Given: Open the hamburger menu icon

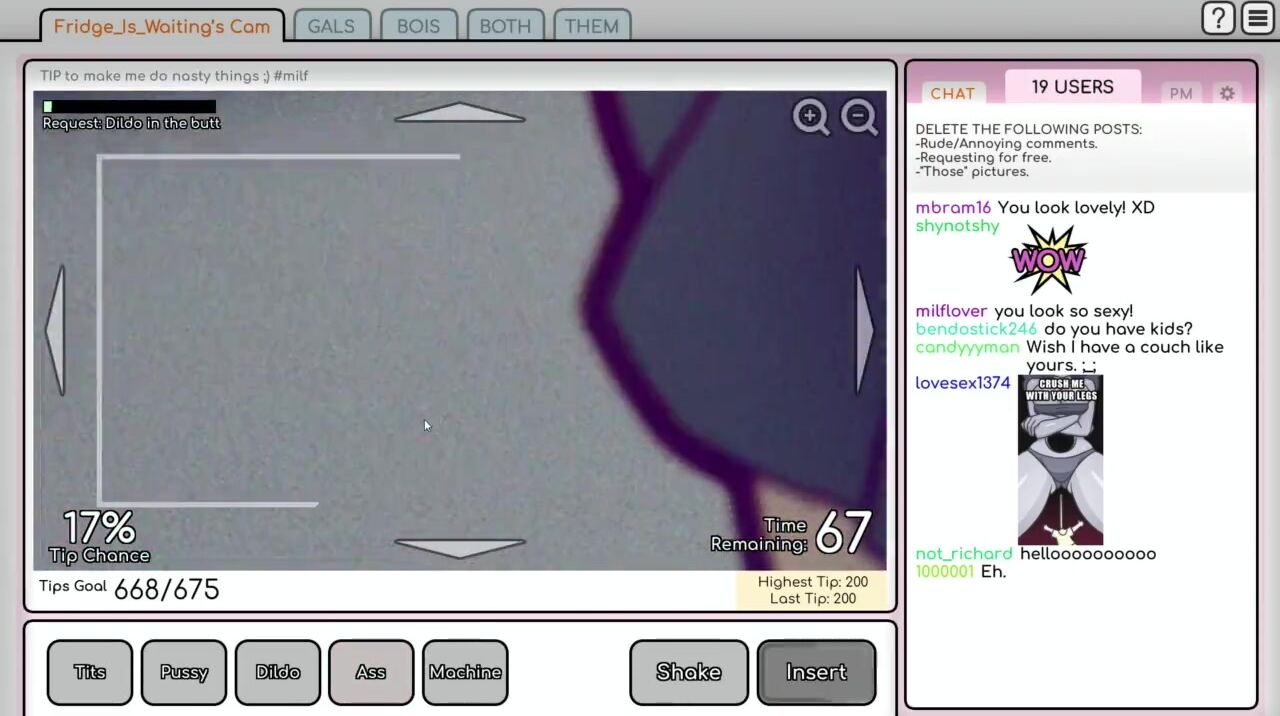Looking at the screenshot, I should 1258,18.
